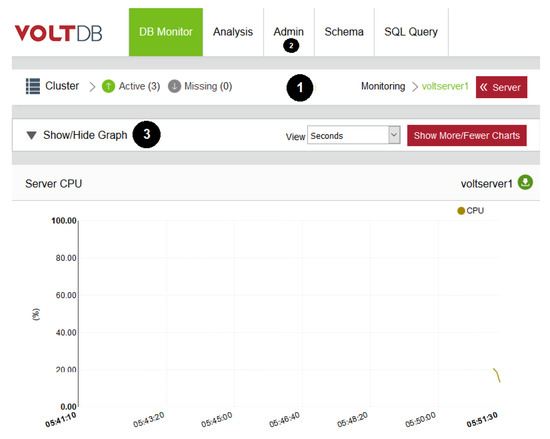Open the Admin tab

tap(289, 32)
